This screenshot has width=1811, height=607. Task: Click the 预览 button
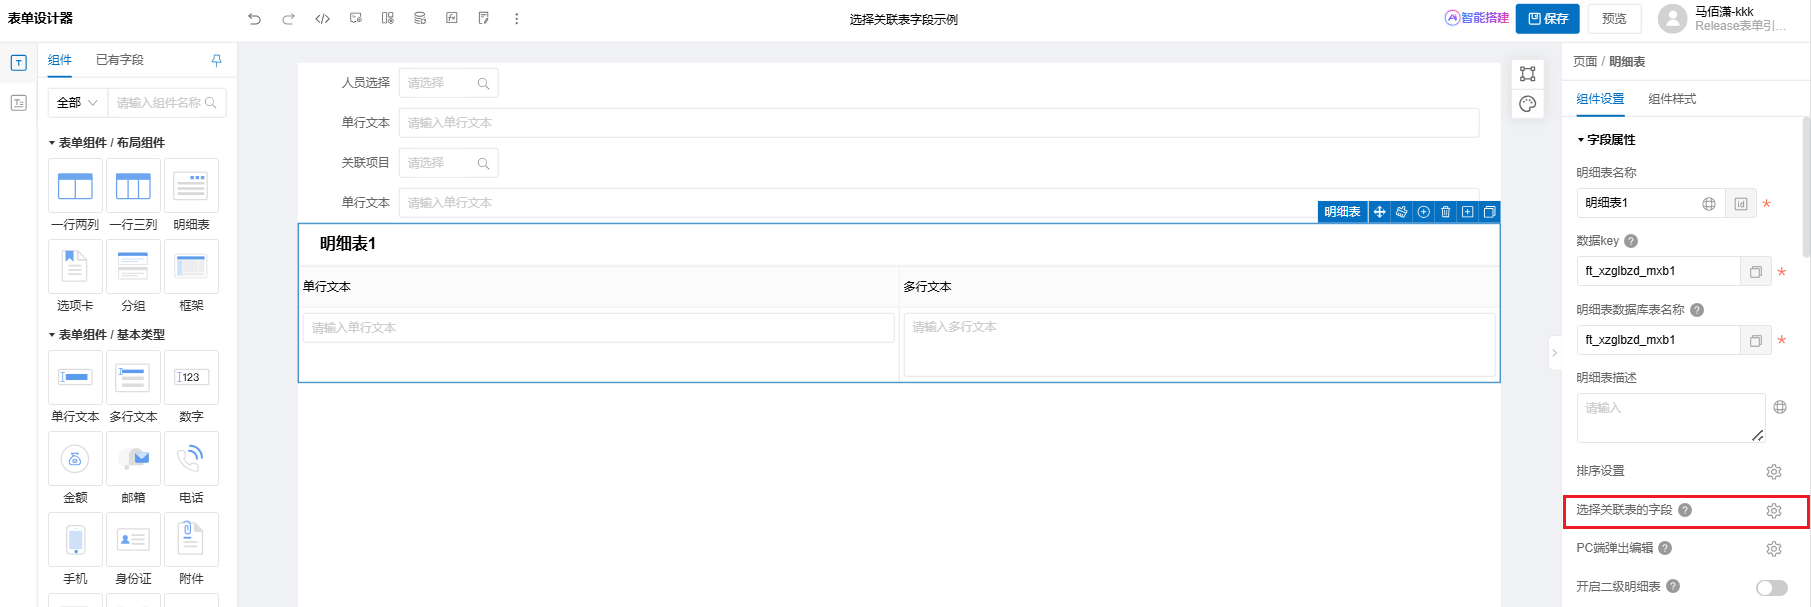[x=1614, y=19]
